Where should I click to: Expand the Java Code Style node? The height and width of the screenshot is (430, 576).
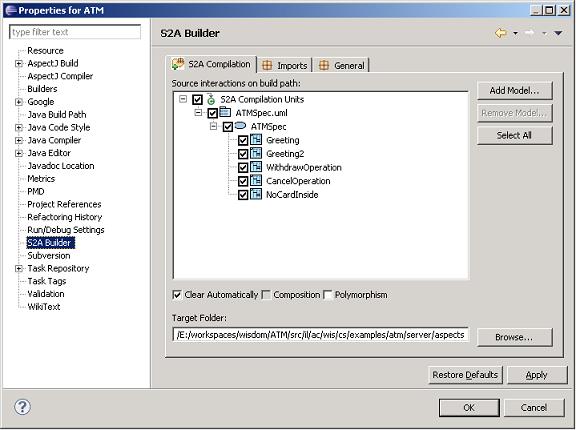[x=19, y=128]
